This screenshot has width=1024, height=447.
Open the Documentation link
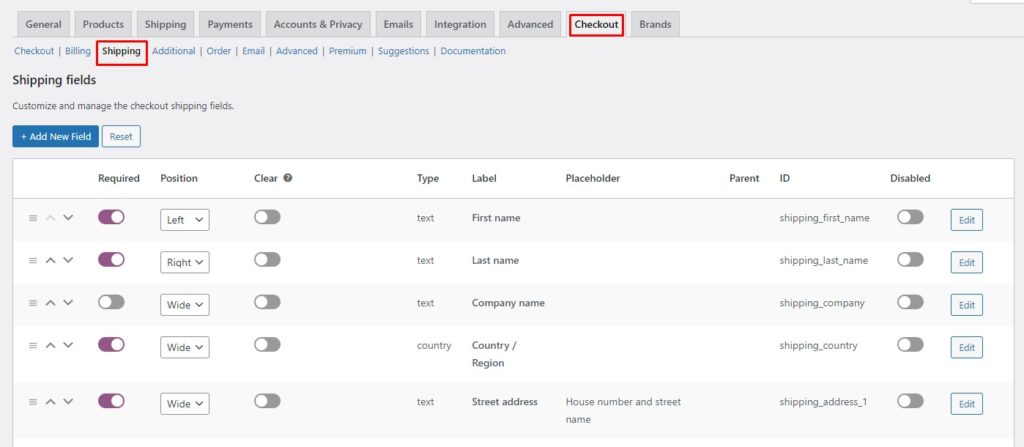click(473, 51)
